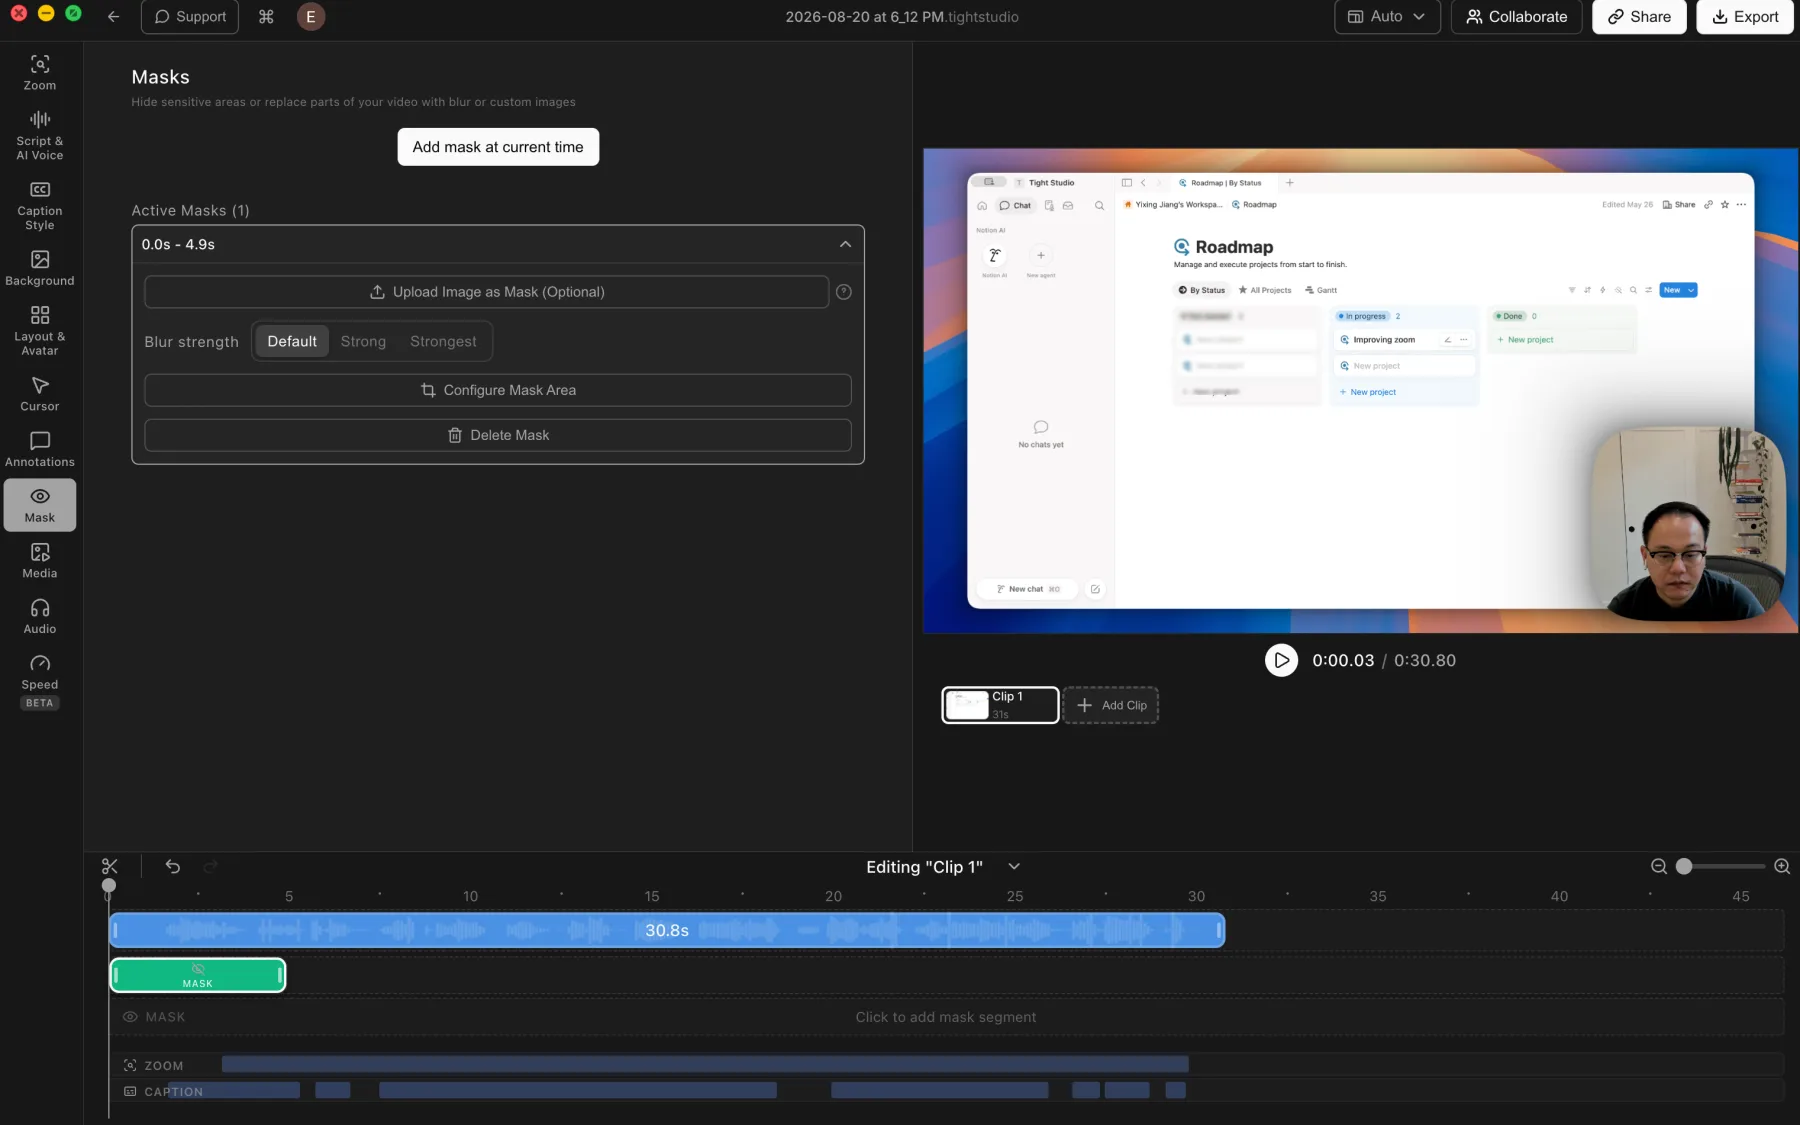Click the Export button

click(x=1745, y=17)
